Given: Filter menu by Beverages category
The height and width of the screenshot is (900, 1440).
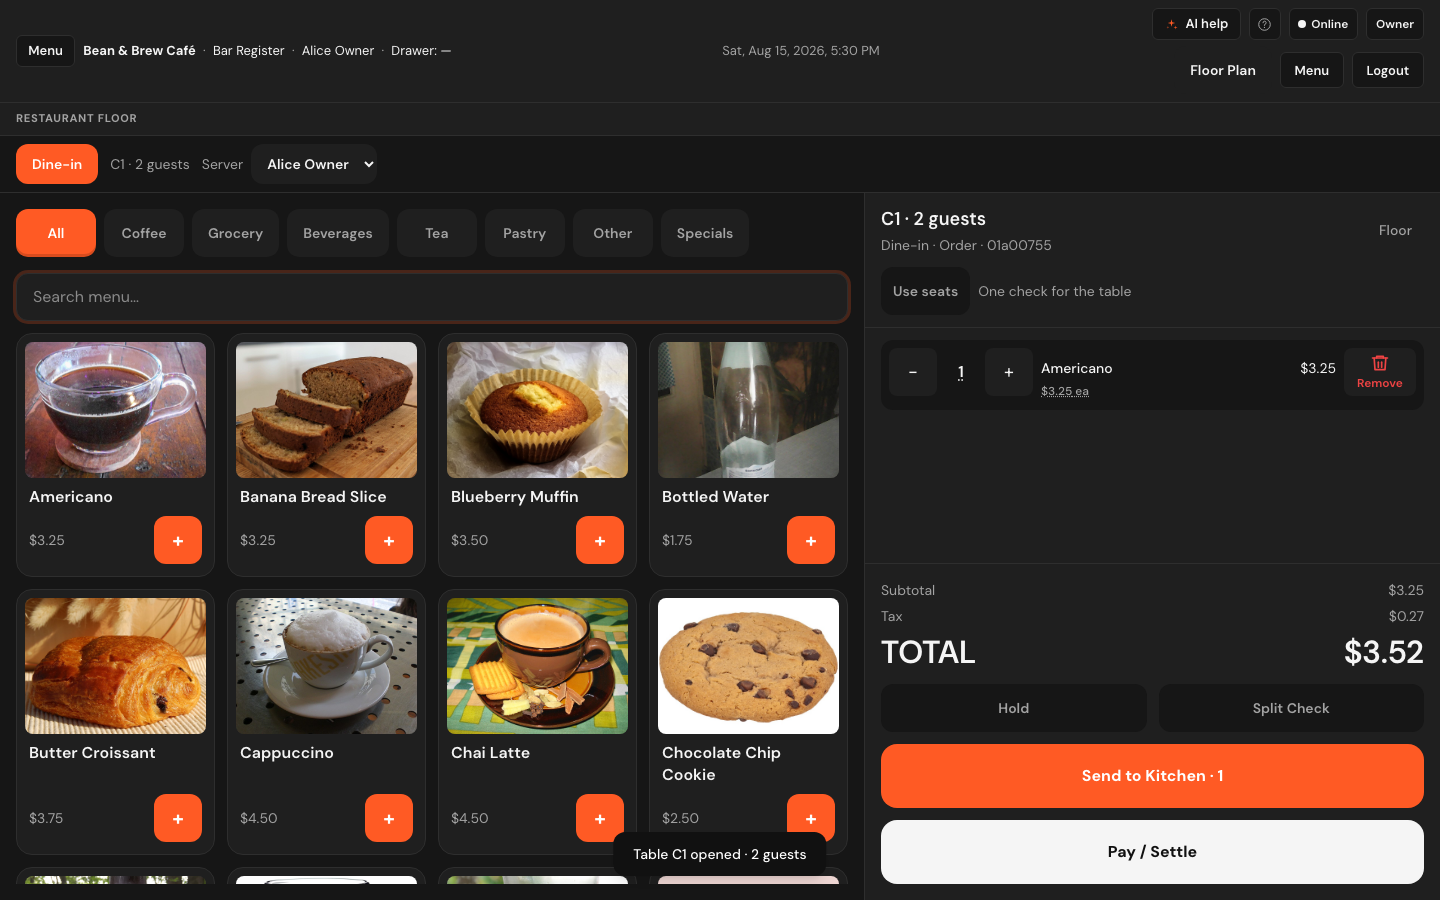Looking at the screenshot, I should pyautogui.click(x=338, y=233).
